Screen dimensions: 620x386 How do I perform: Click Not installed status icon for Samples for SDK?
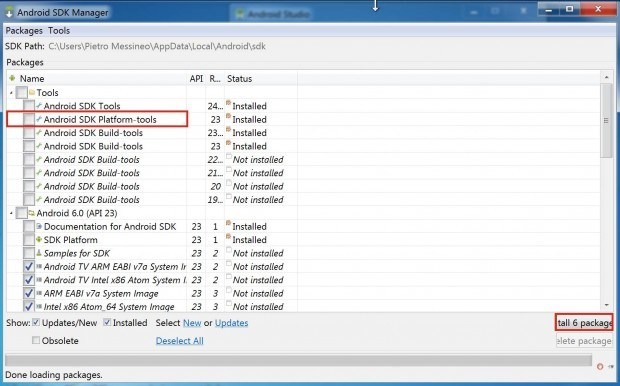point(229,250)
